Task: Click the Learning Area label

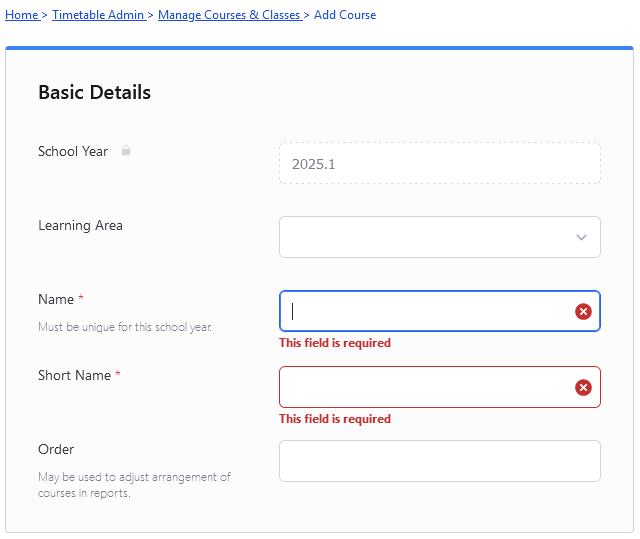Action: [80, 225]
